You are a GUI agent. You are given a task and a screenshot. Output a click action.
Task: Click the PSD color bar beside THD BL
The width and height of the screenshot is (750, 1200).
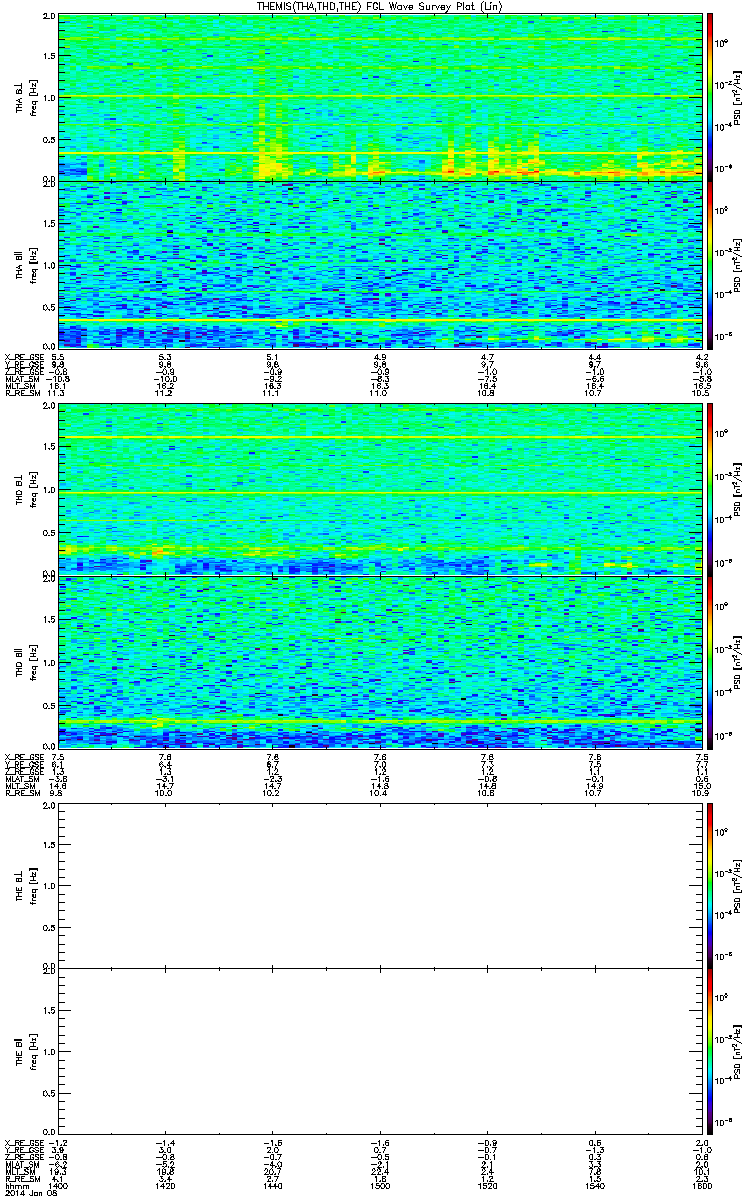tap(710, 490)
